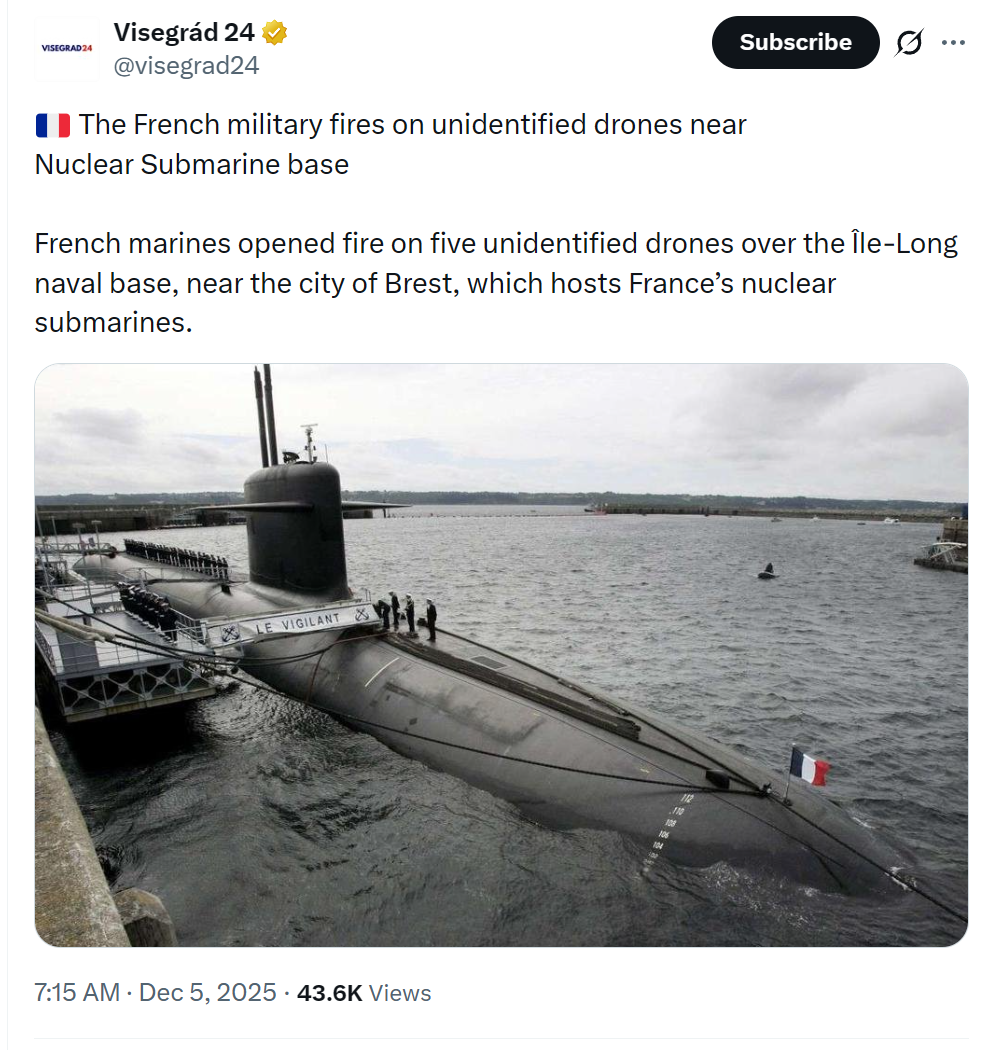Click the gold verified badge
This screenshot has height=1050, width=987.
pyautogui.click(x=275, y=33)
